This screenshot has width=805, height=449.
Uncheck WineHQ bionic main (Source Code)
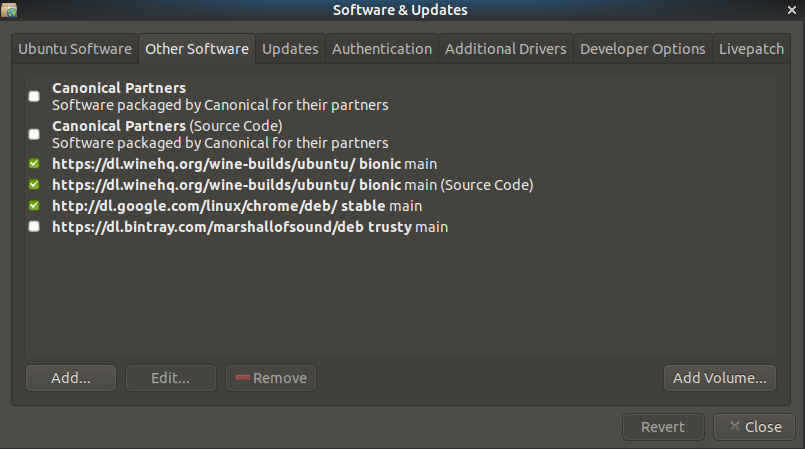34,185
